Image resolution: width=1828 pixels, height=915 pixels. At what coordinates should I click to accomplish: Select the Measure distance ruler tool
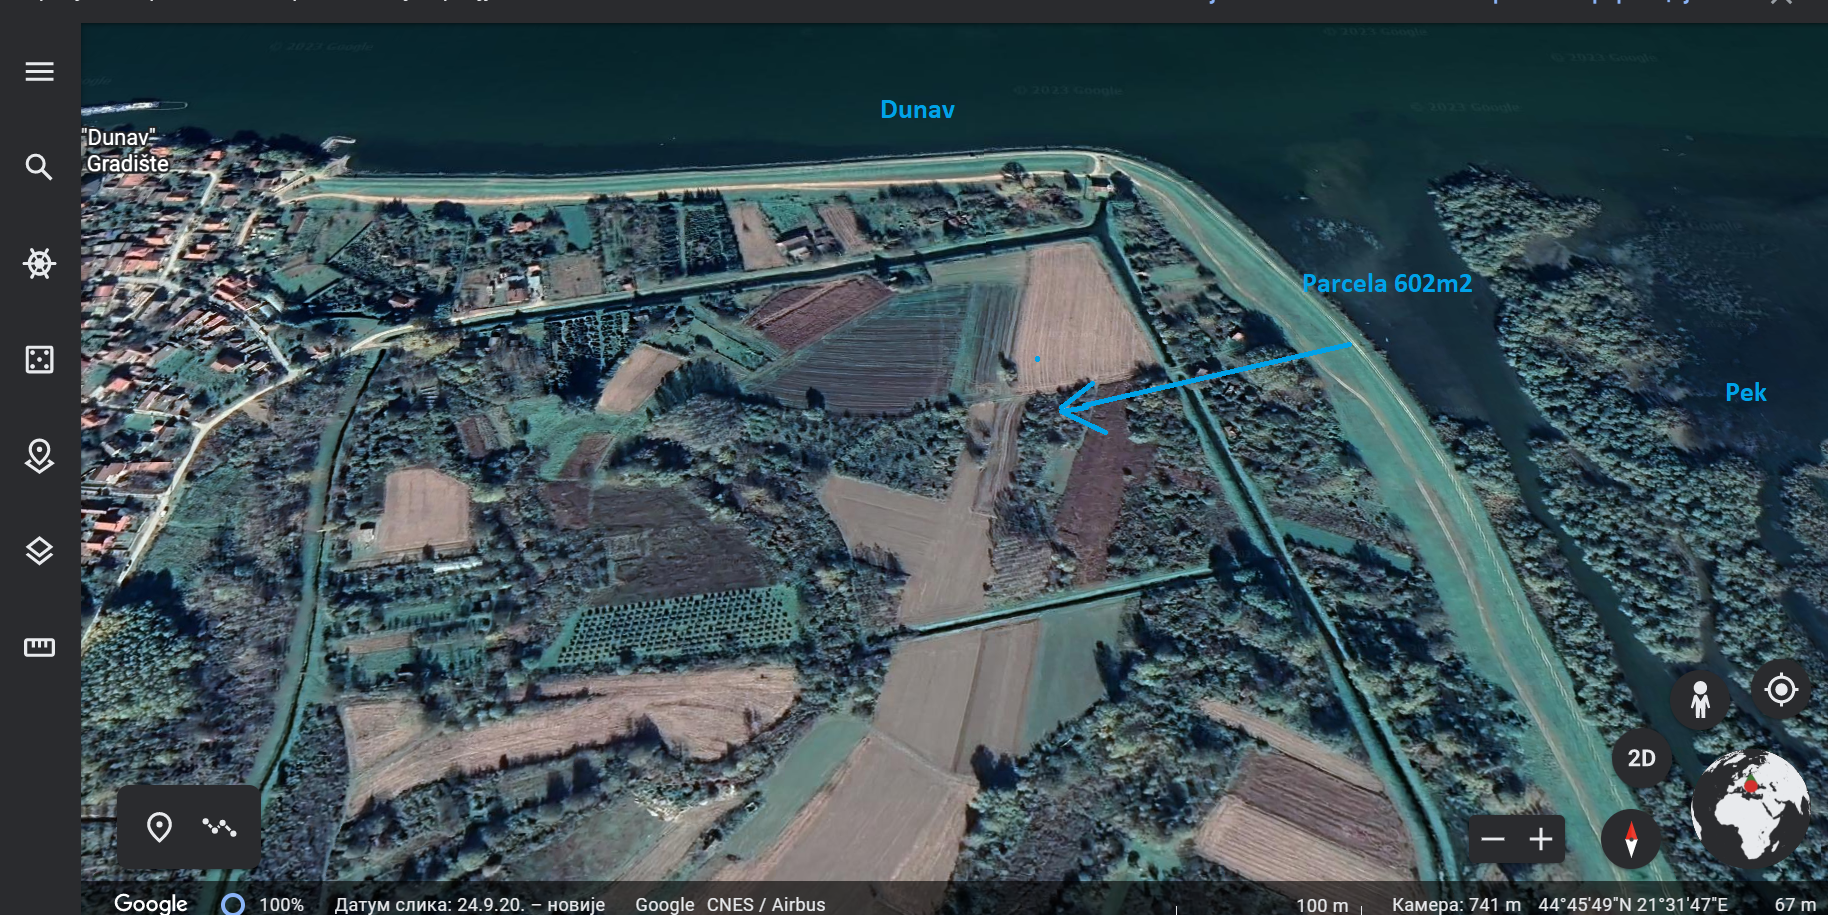39,647
